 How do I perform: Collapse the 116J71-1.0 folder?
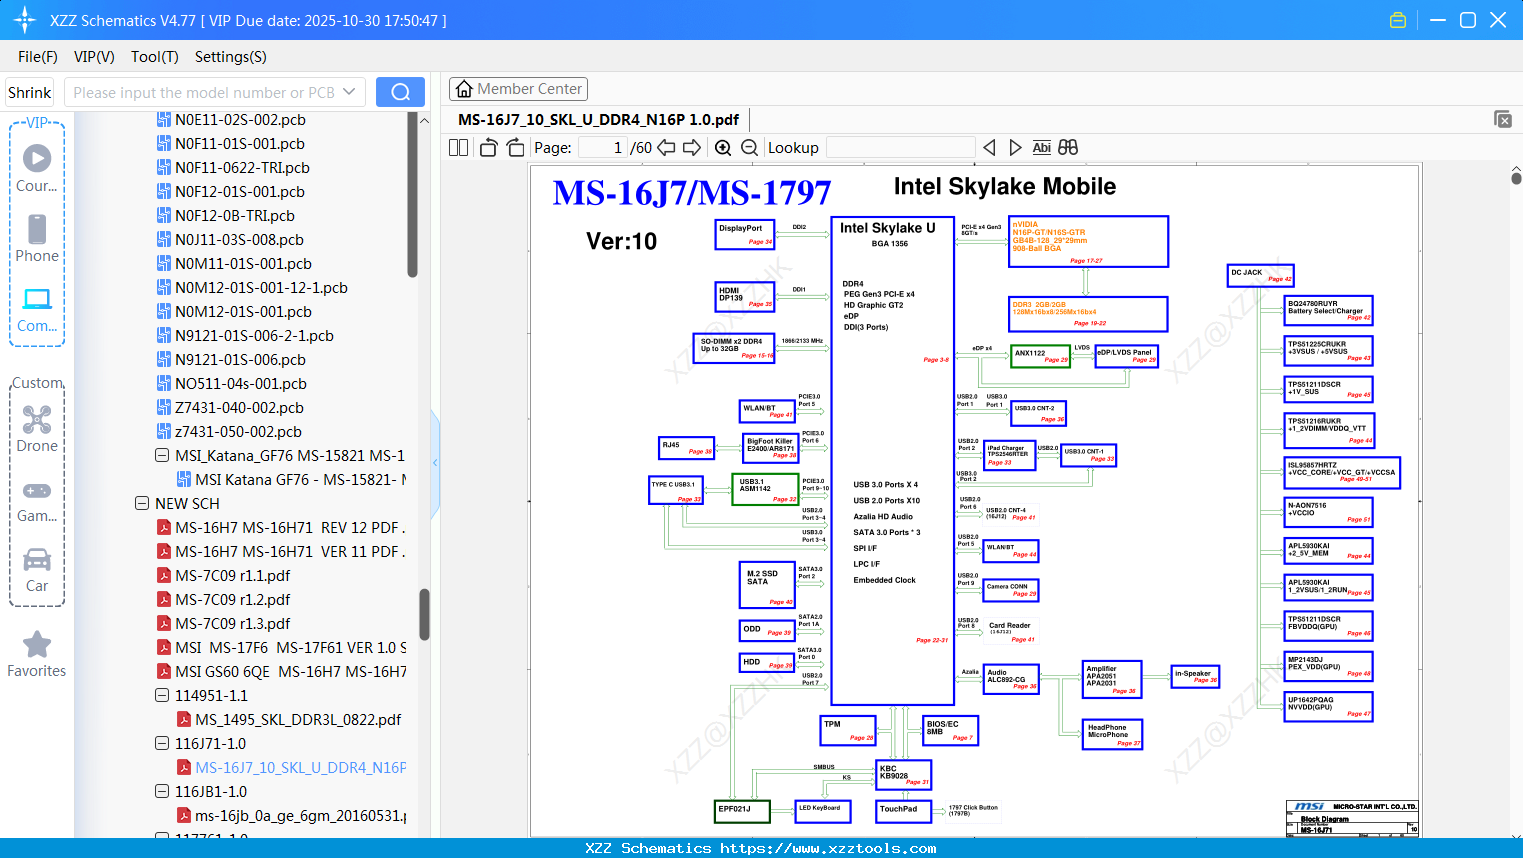tap(162, 743)
